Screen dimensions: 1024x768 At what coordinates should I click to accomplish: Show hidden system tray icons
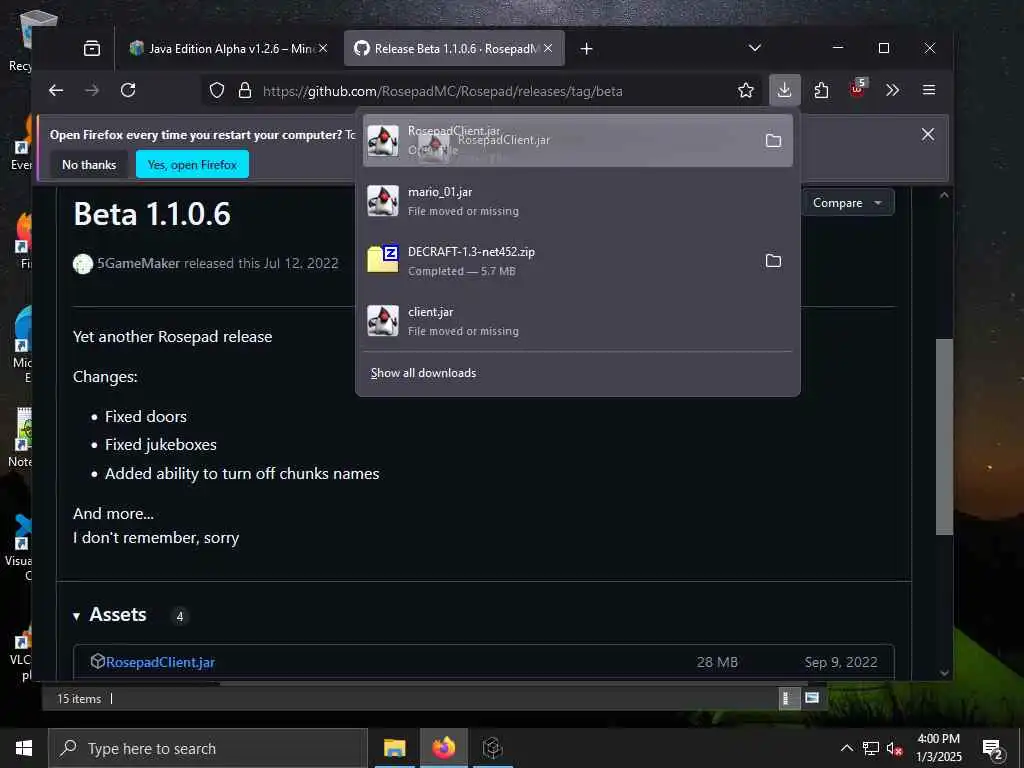pyautogui.click(x=846, y=748)
